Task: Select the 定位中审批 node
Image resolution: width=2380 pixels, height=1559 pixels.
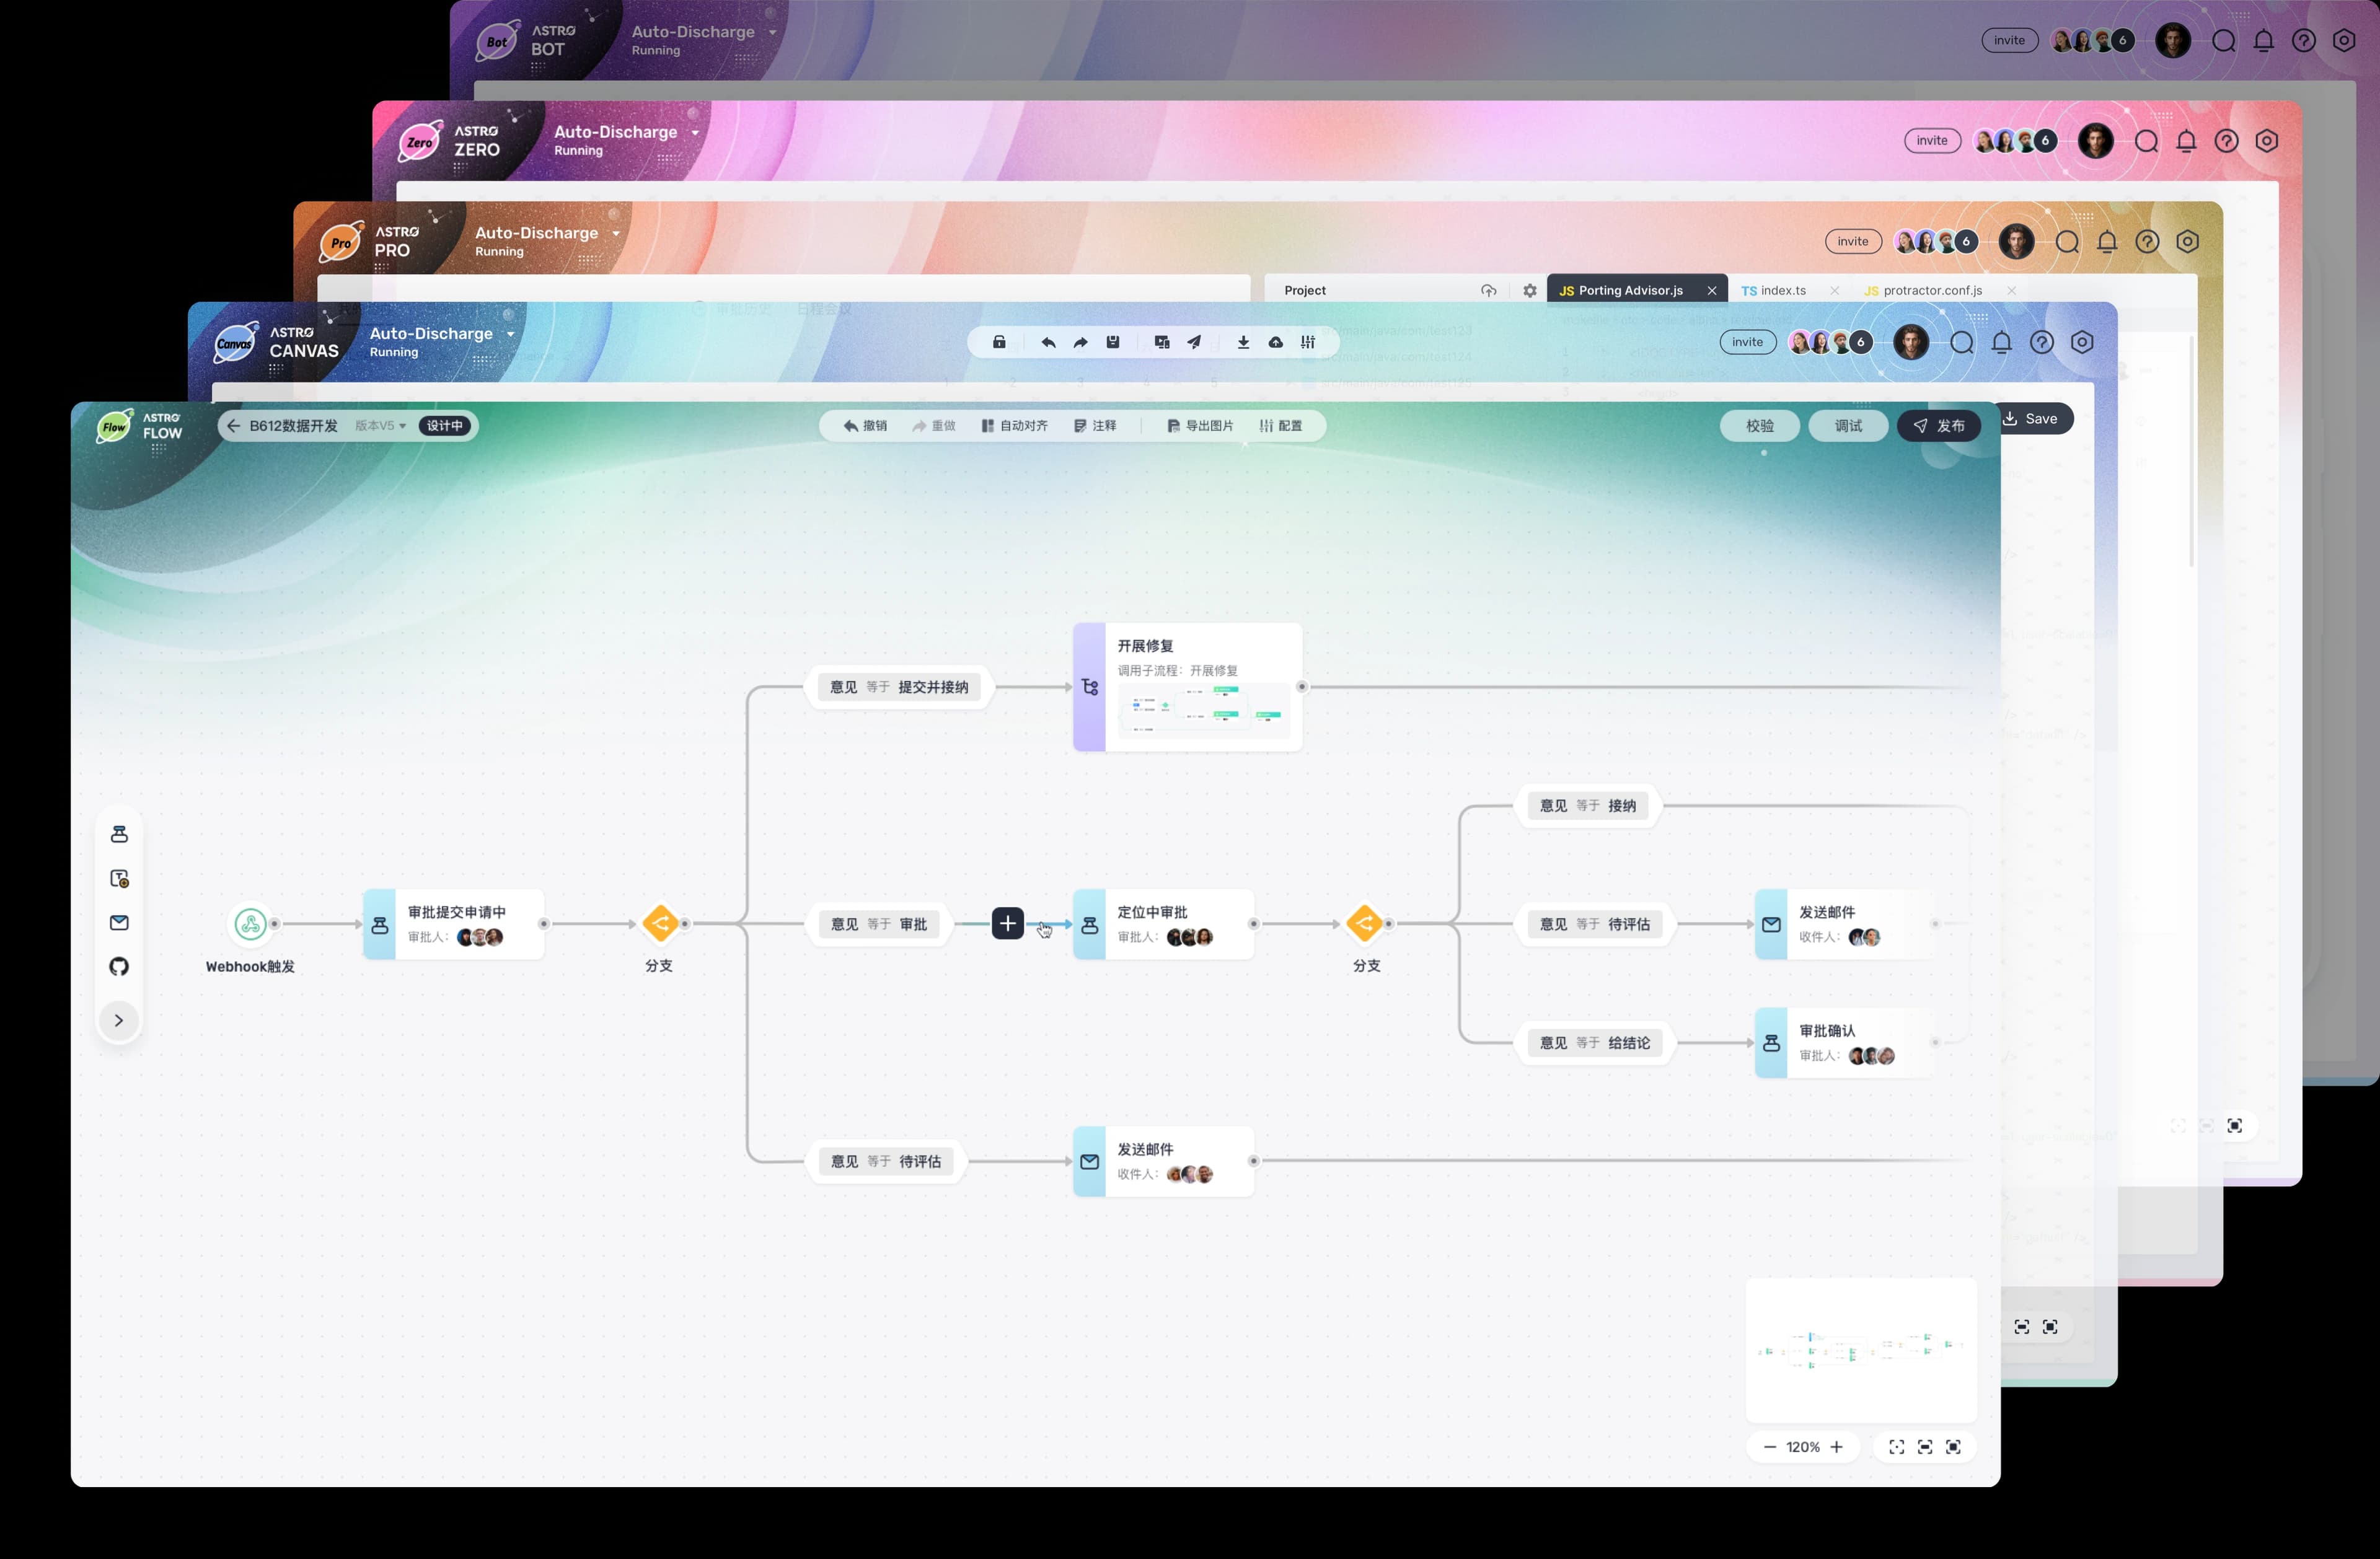Action: (x=1164, y=924)
